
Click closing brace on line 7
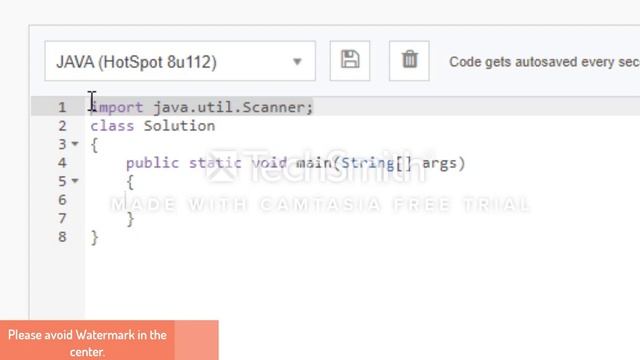click(x=130, y=219)
